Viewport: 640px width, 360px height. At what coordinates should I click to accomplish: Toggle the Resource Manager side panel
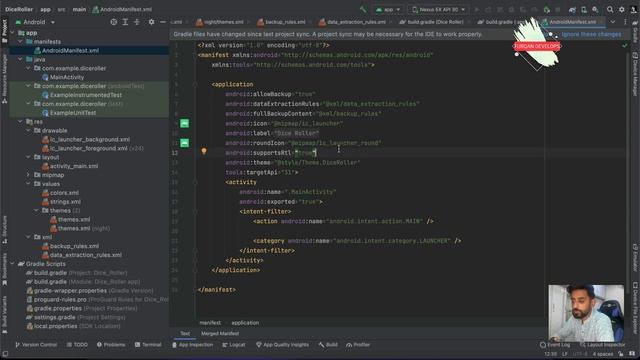(4, 78)
